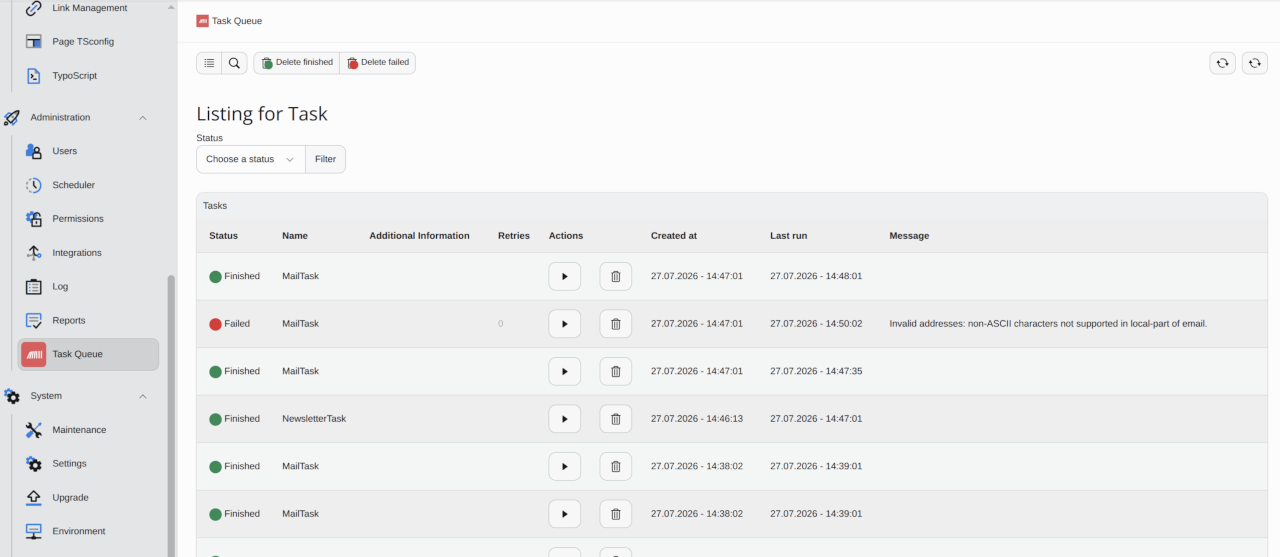Viewport: 1280px width, 557px height.
Task: Run the NewsletterTask entry
Action: coord(564,419)
